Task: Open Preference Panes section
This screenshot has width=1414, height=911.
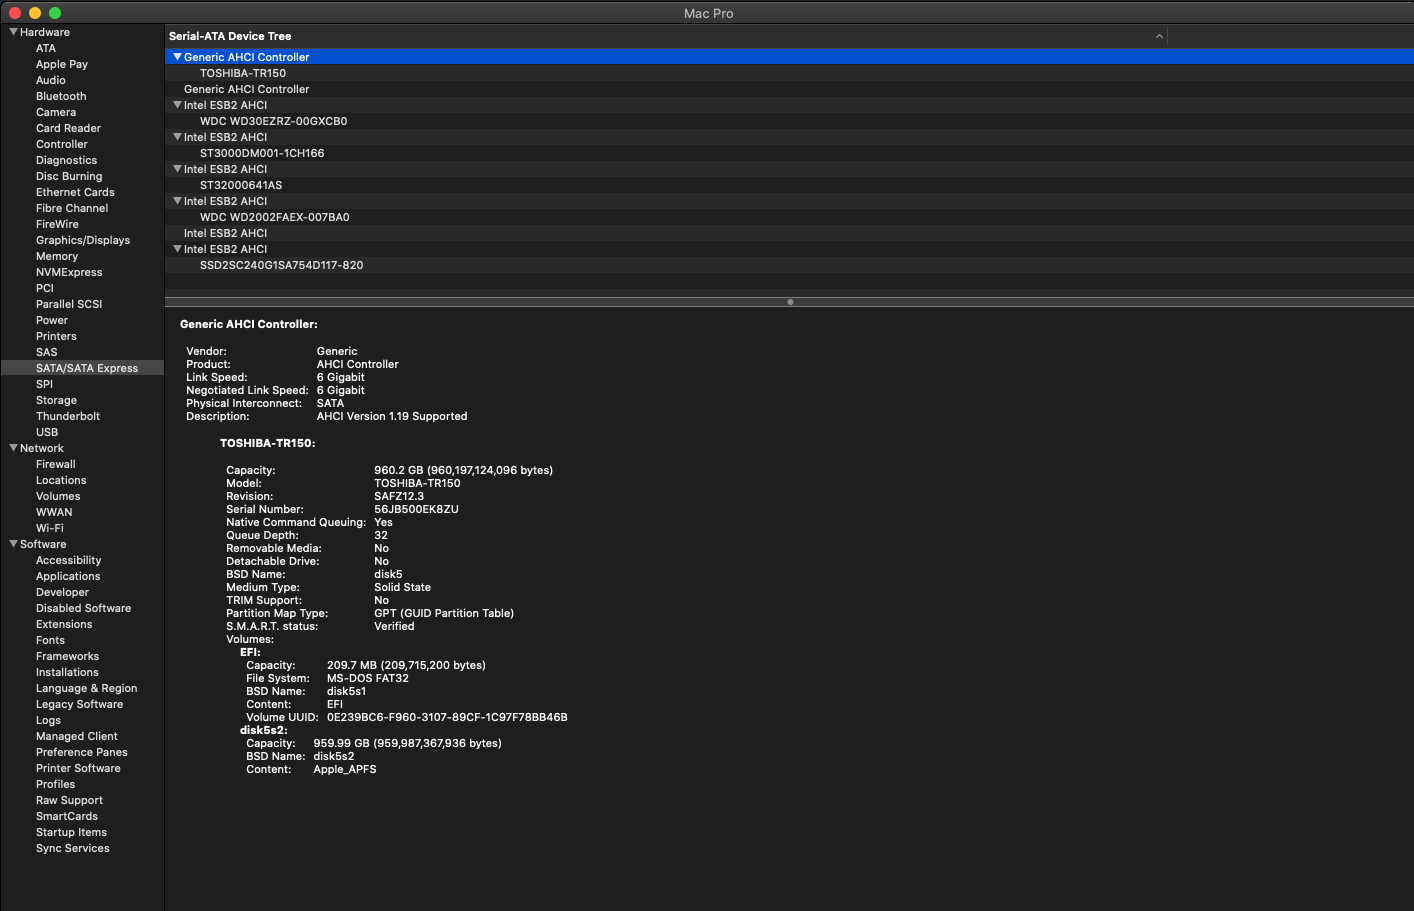Action: (82, 752)
